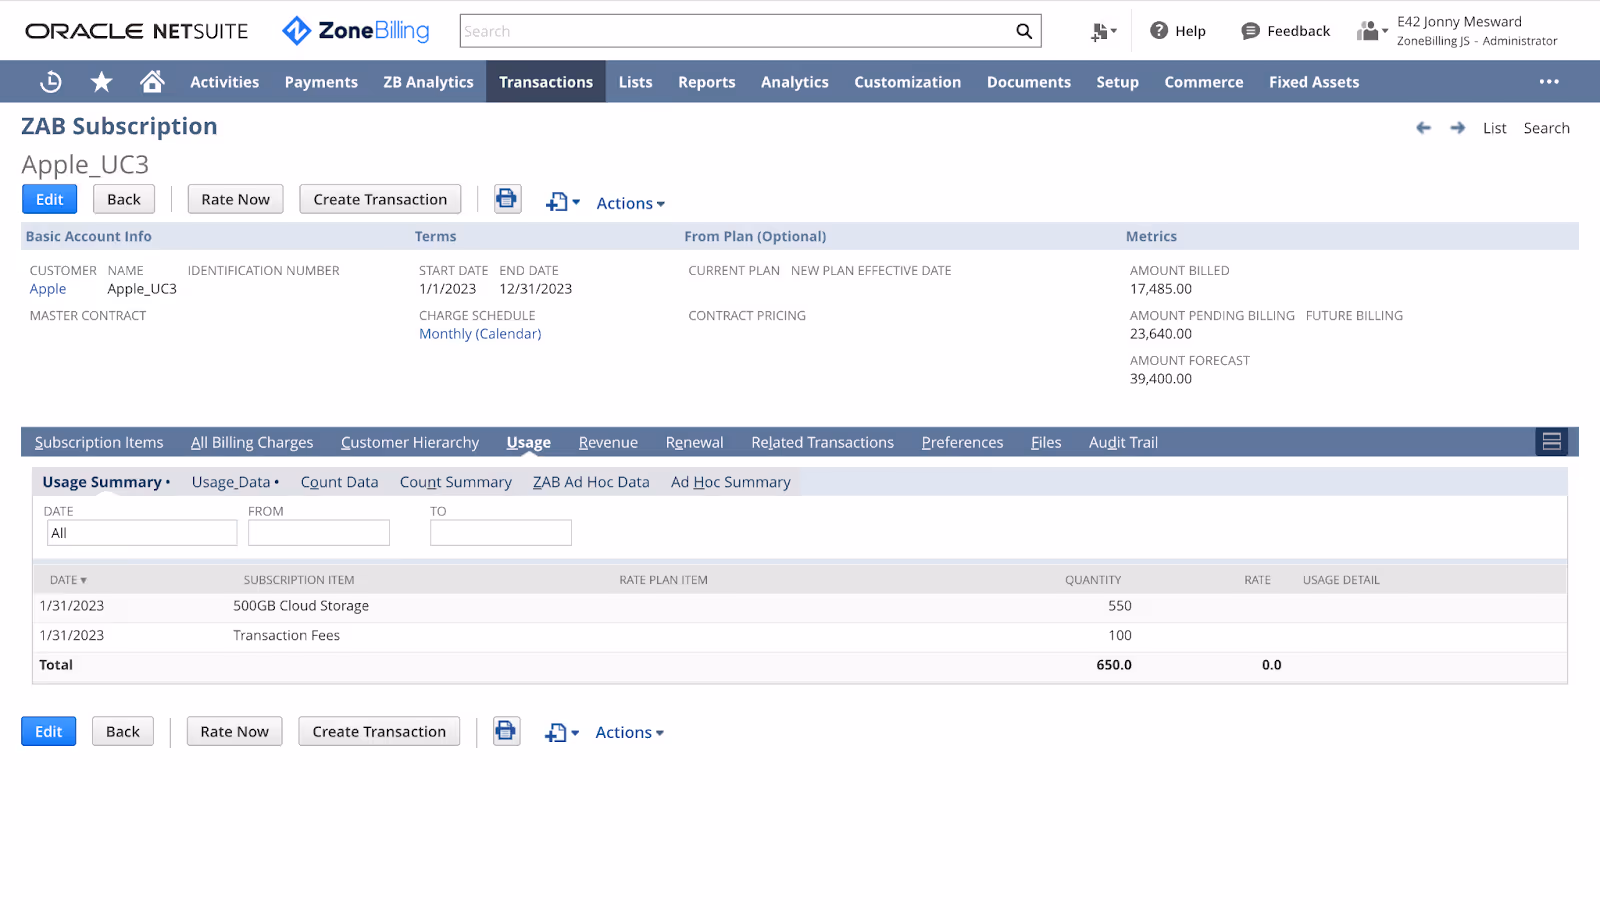Click the top Create Transaction button

click(380, 199)
